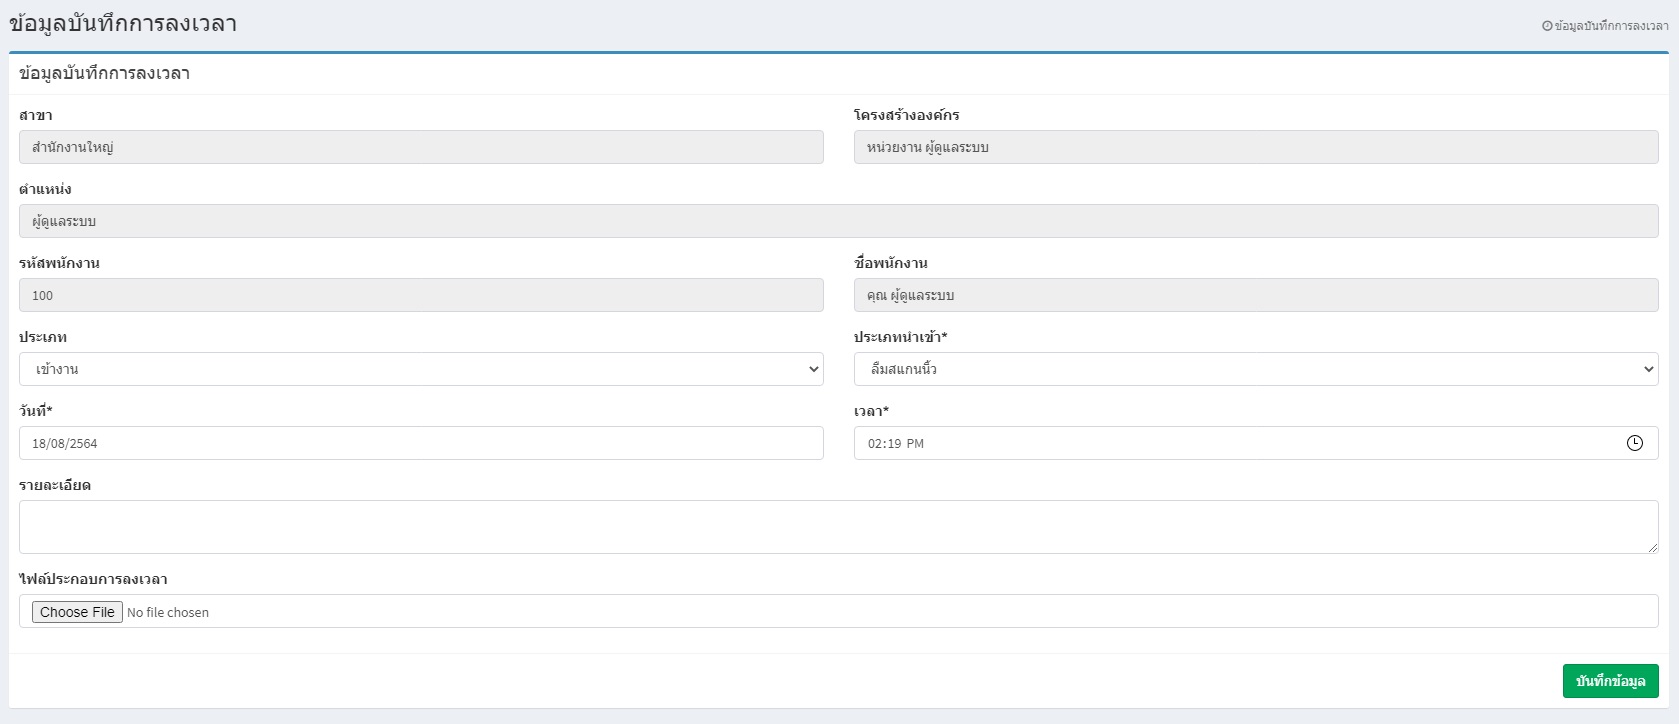Click the ตำแหน่ง field showing ผู้ดูแลระบบ
Image resolution: width=1679 pixels, height=724 pixels.
click(x=839, y=221)
